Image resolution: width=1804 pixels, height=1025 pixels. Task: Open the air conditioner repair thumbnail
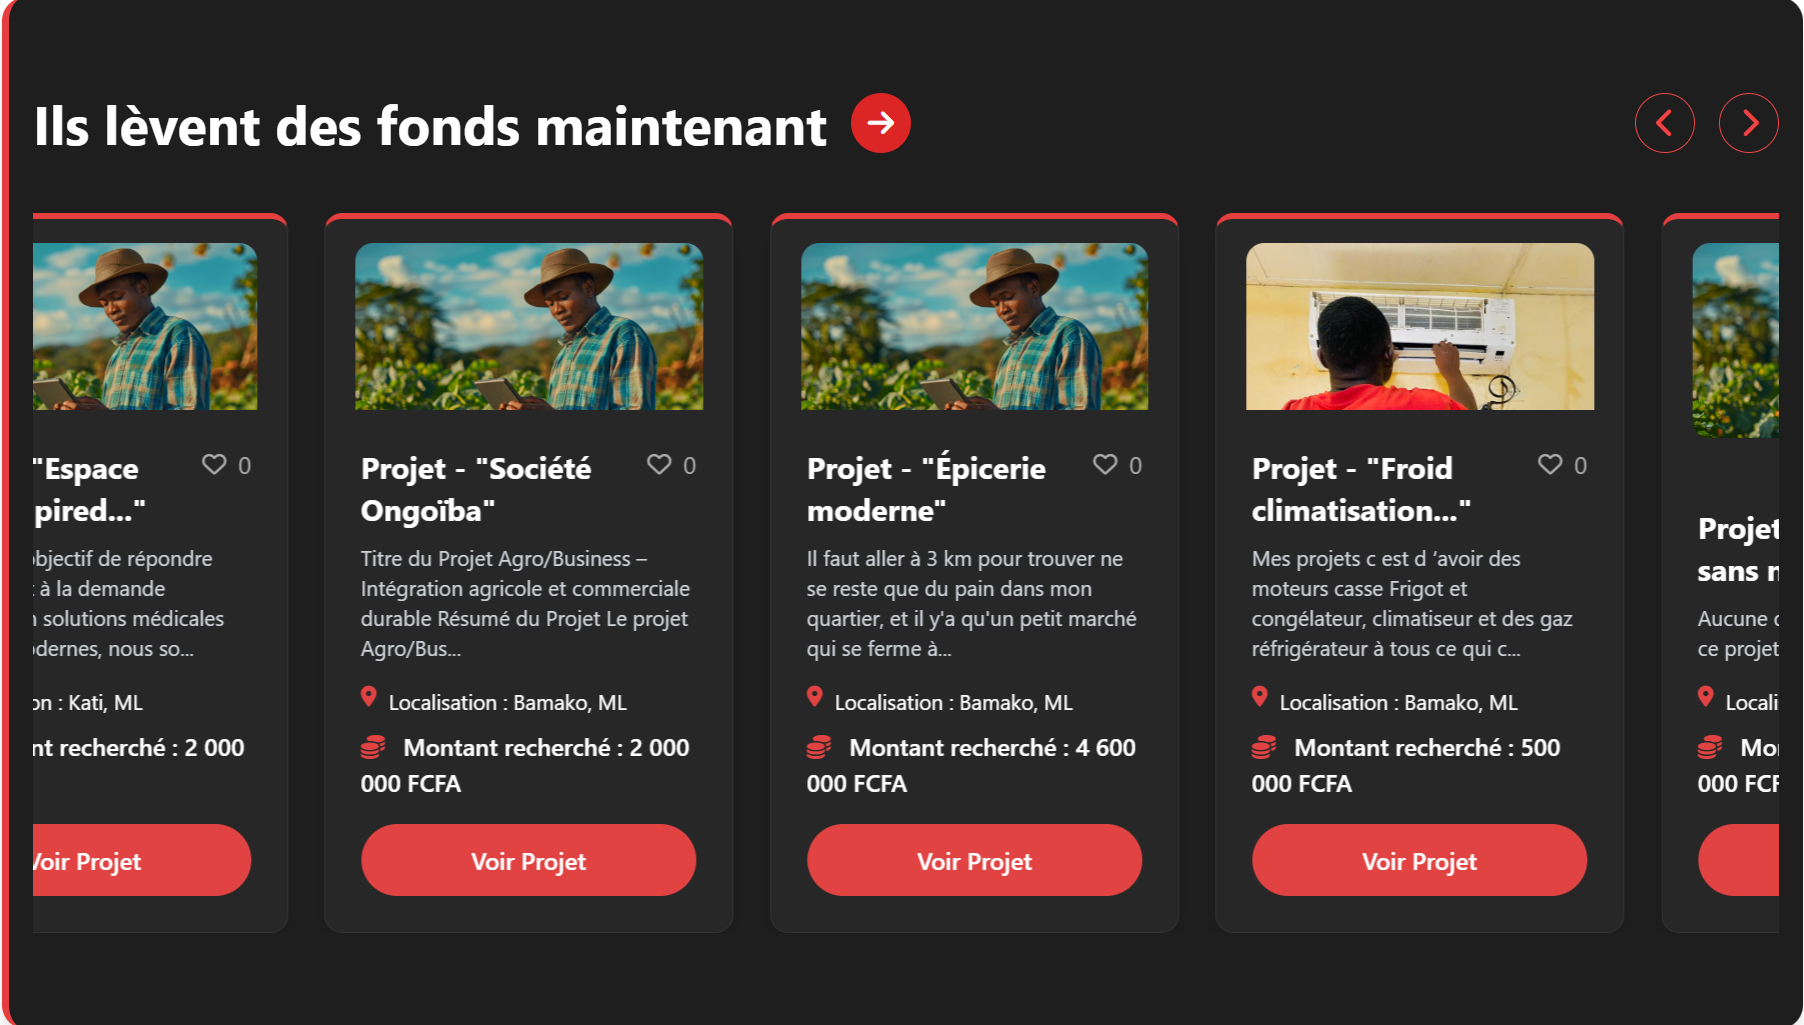(1419, 326)
